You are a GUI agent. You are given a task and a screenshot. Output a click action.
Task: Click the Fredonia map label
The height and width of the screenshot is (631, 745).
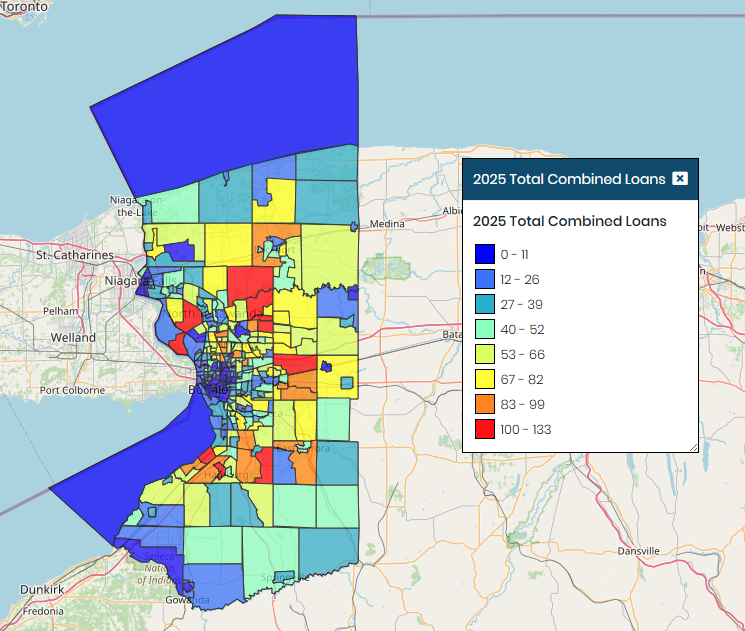click(43, 611)
